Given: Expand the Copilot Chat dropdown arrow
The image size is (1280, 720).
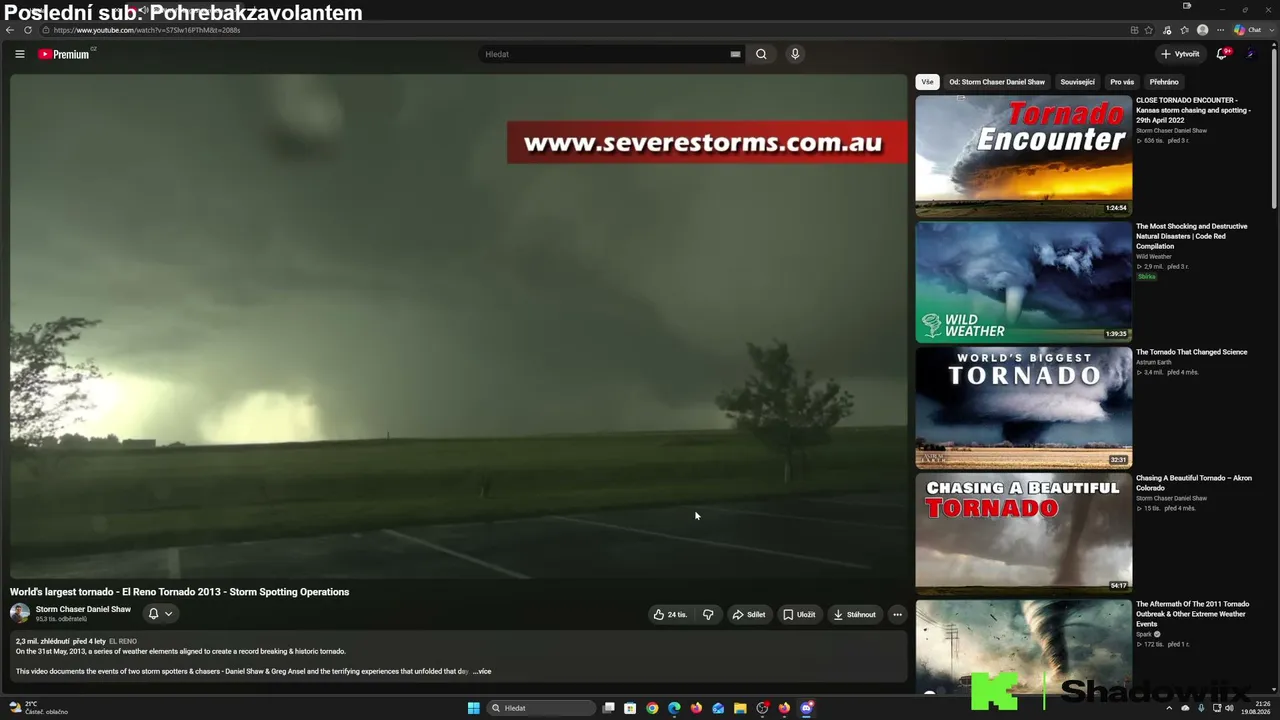Looking at the screenshot, I should (1270, 30).
